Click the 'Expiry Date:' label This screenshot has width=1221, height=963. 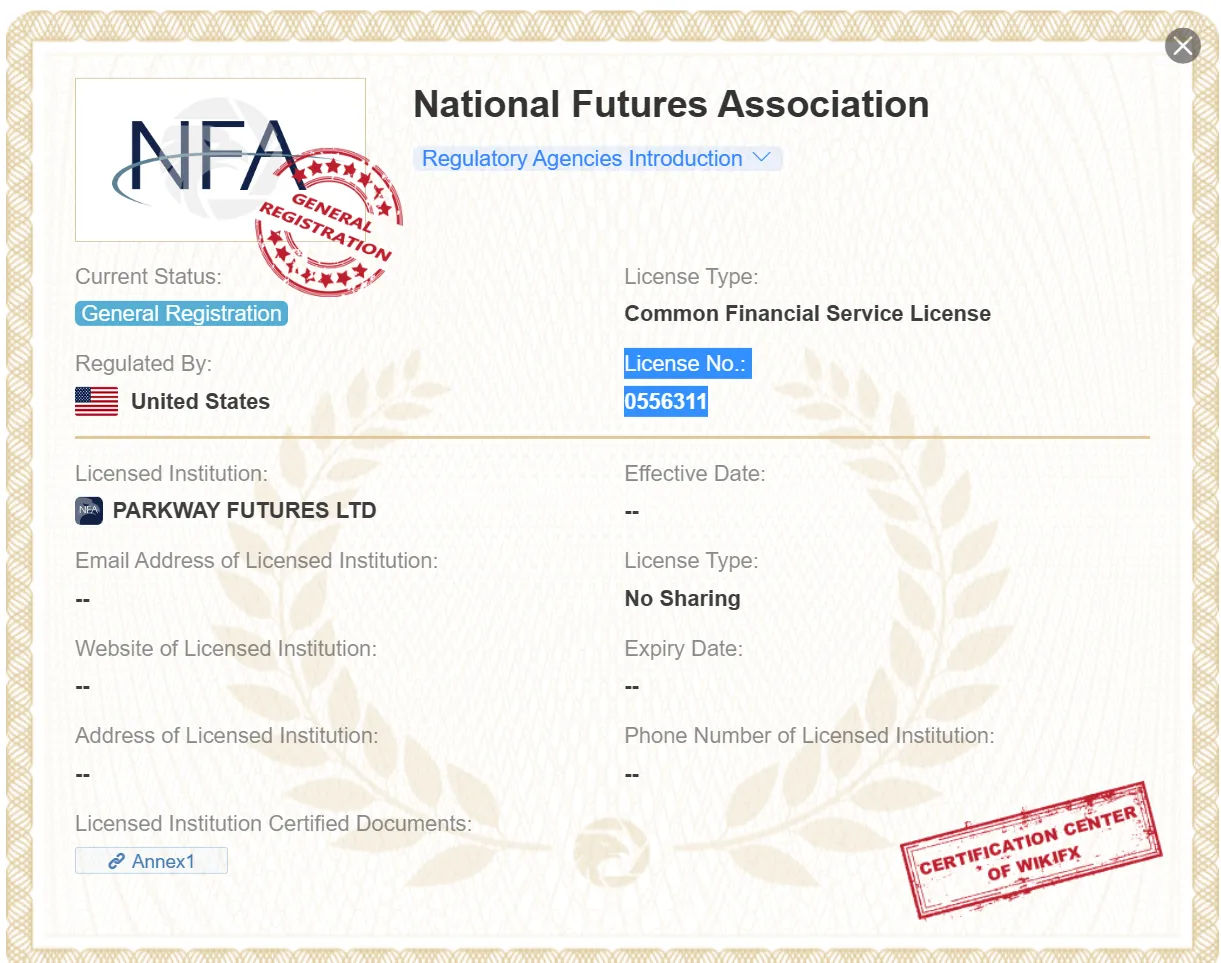[684, 649]
